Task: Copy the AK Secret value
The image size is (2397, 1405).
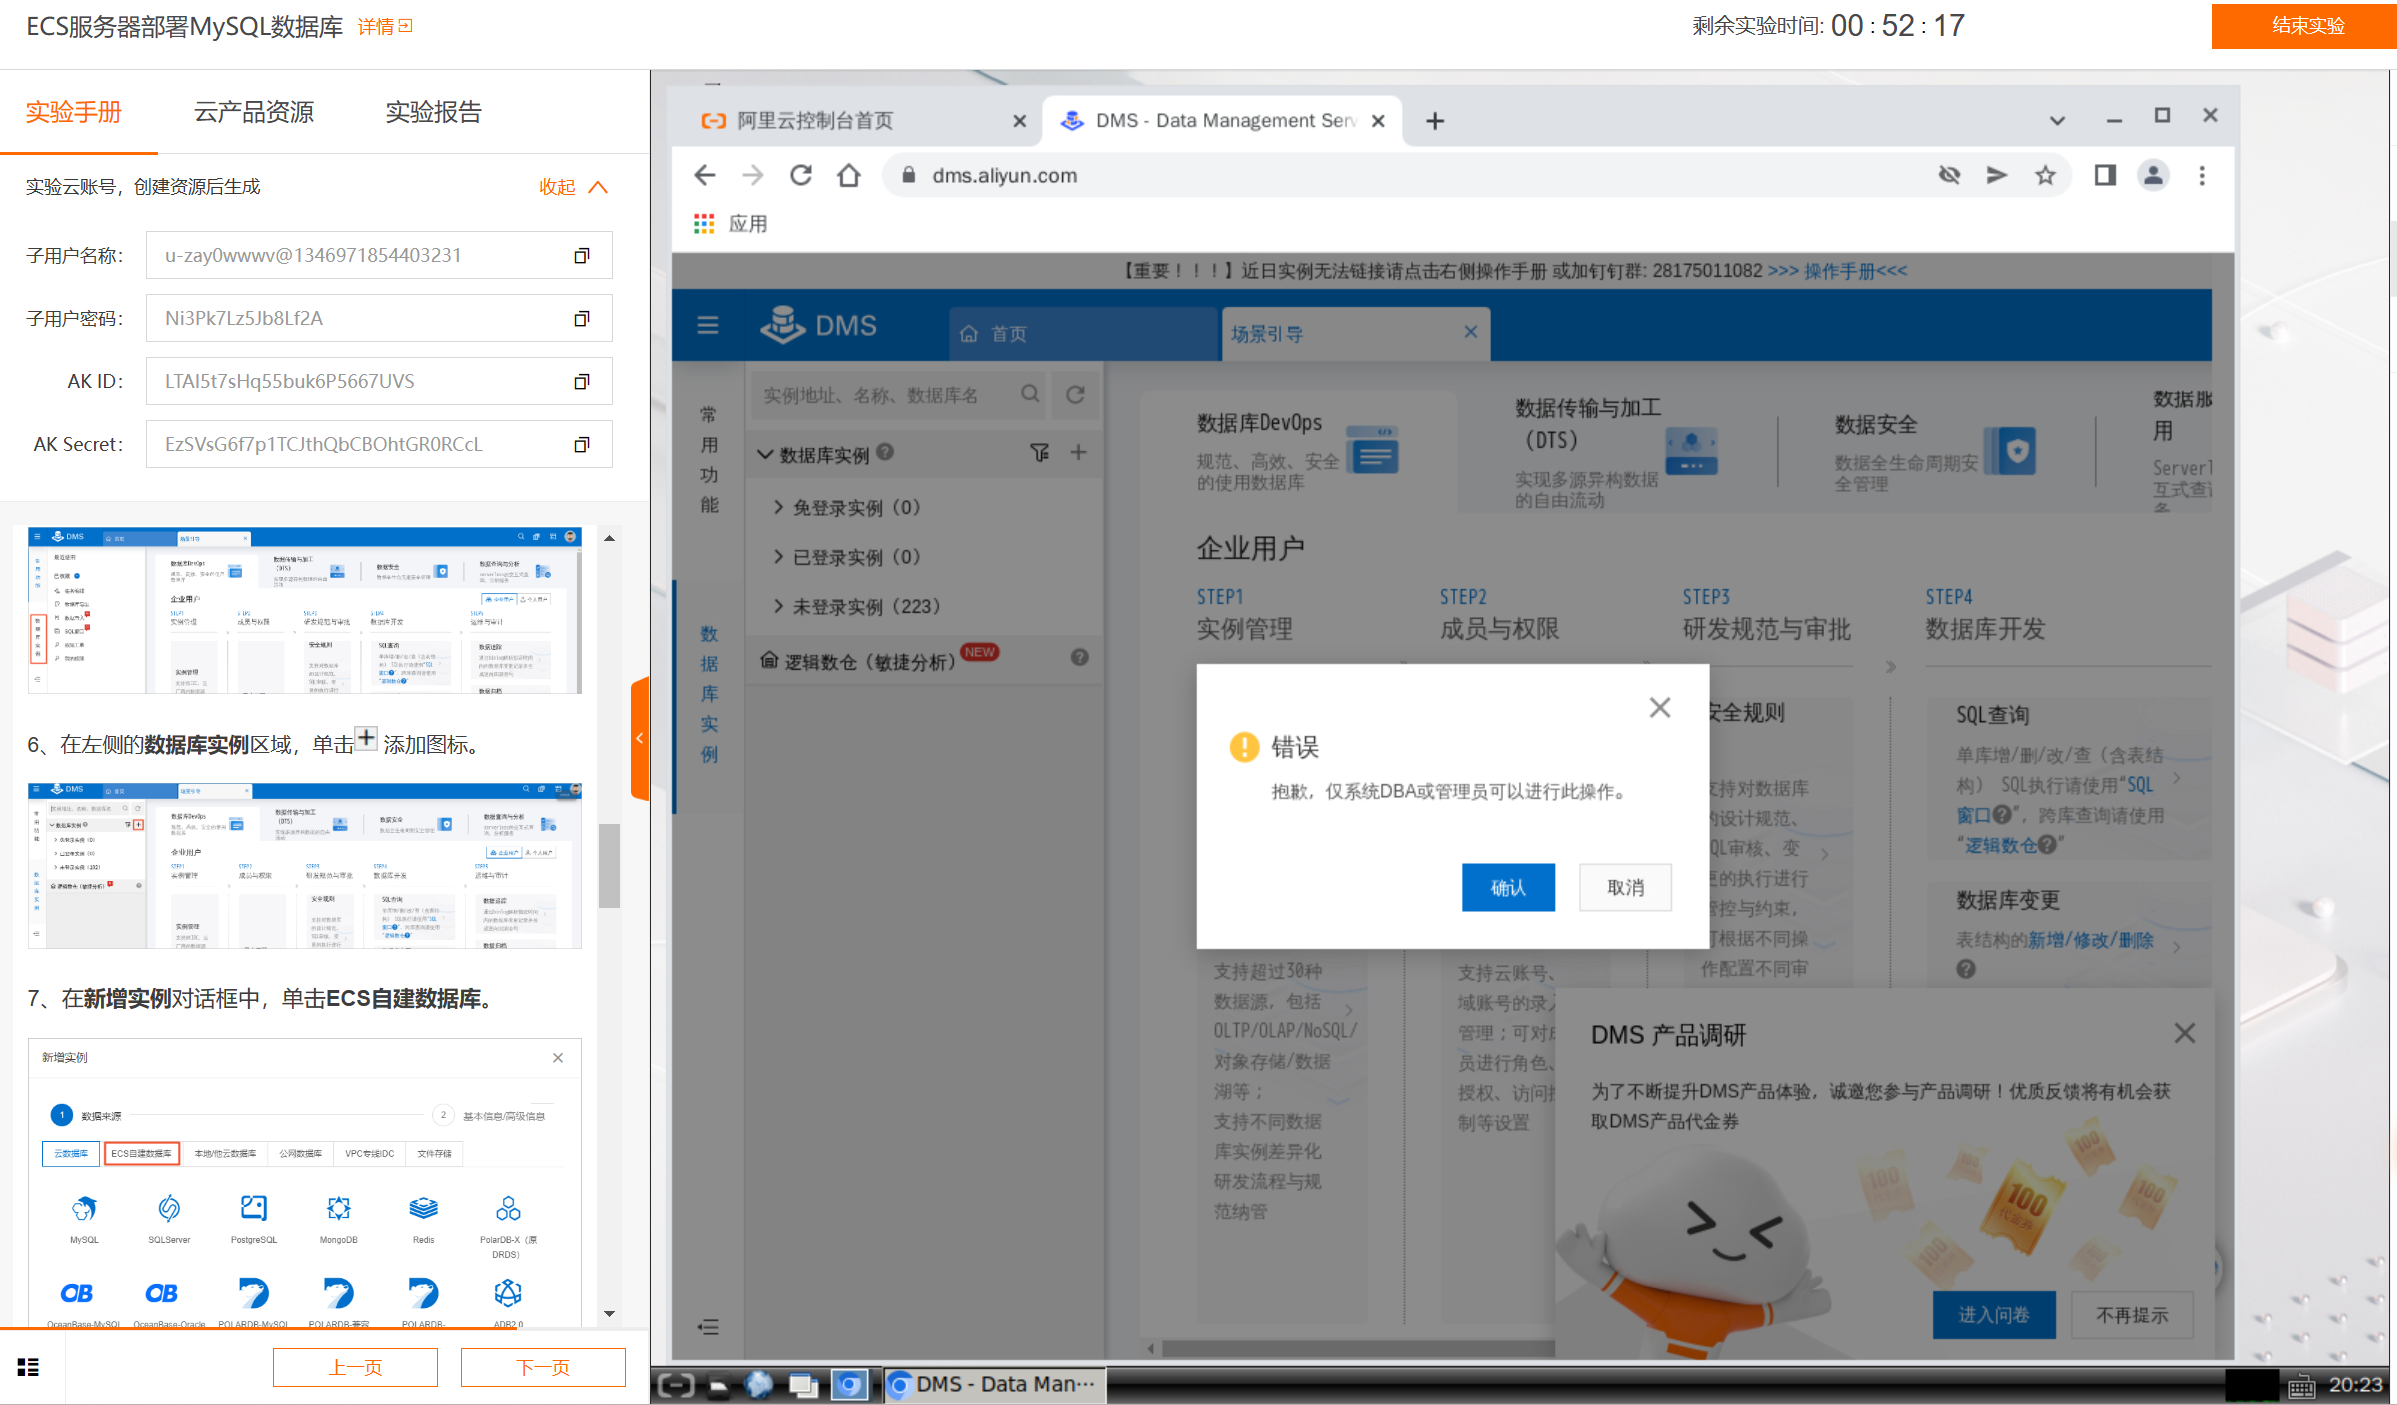Action: click(581, 445)
